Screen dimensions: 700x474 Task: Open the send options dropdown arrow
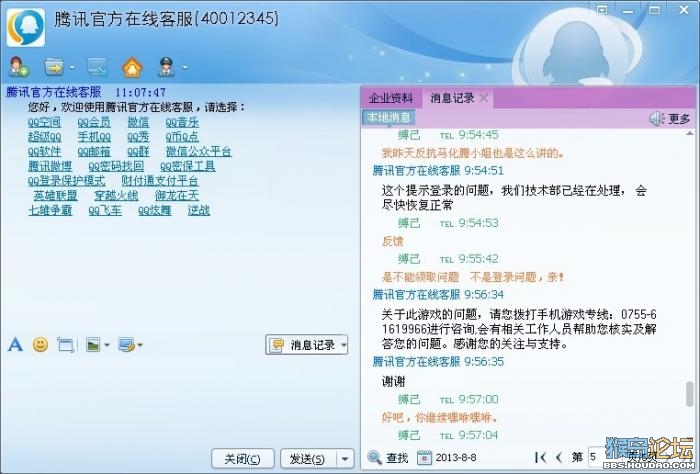pos(345,459)
